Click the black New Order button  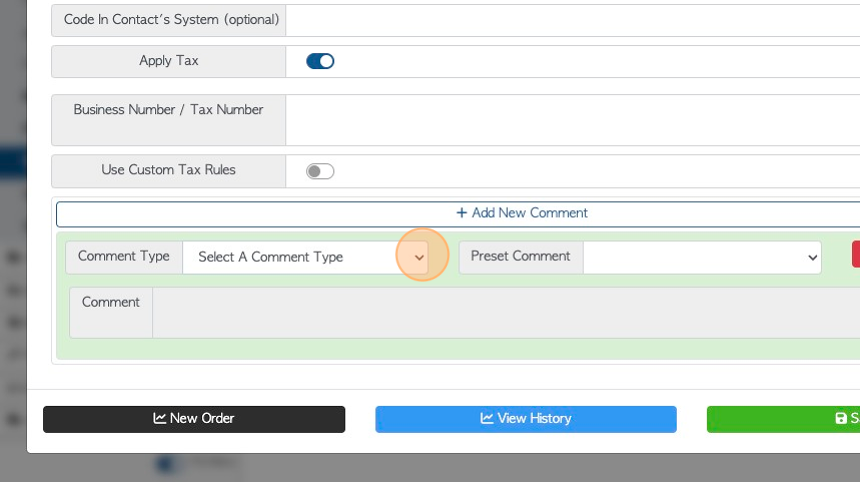tap(194, 419)
